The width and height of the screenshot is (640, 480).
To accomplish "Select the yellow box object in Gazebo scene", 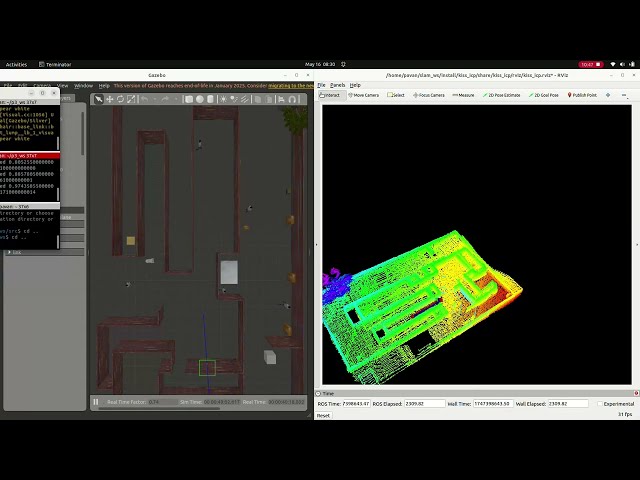I will click(131, 240).
